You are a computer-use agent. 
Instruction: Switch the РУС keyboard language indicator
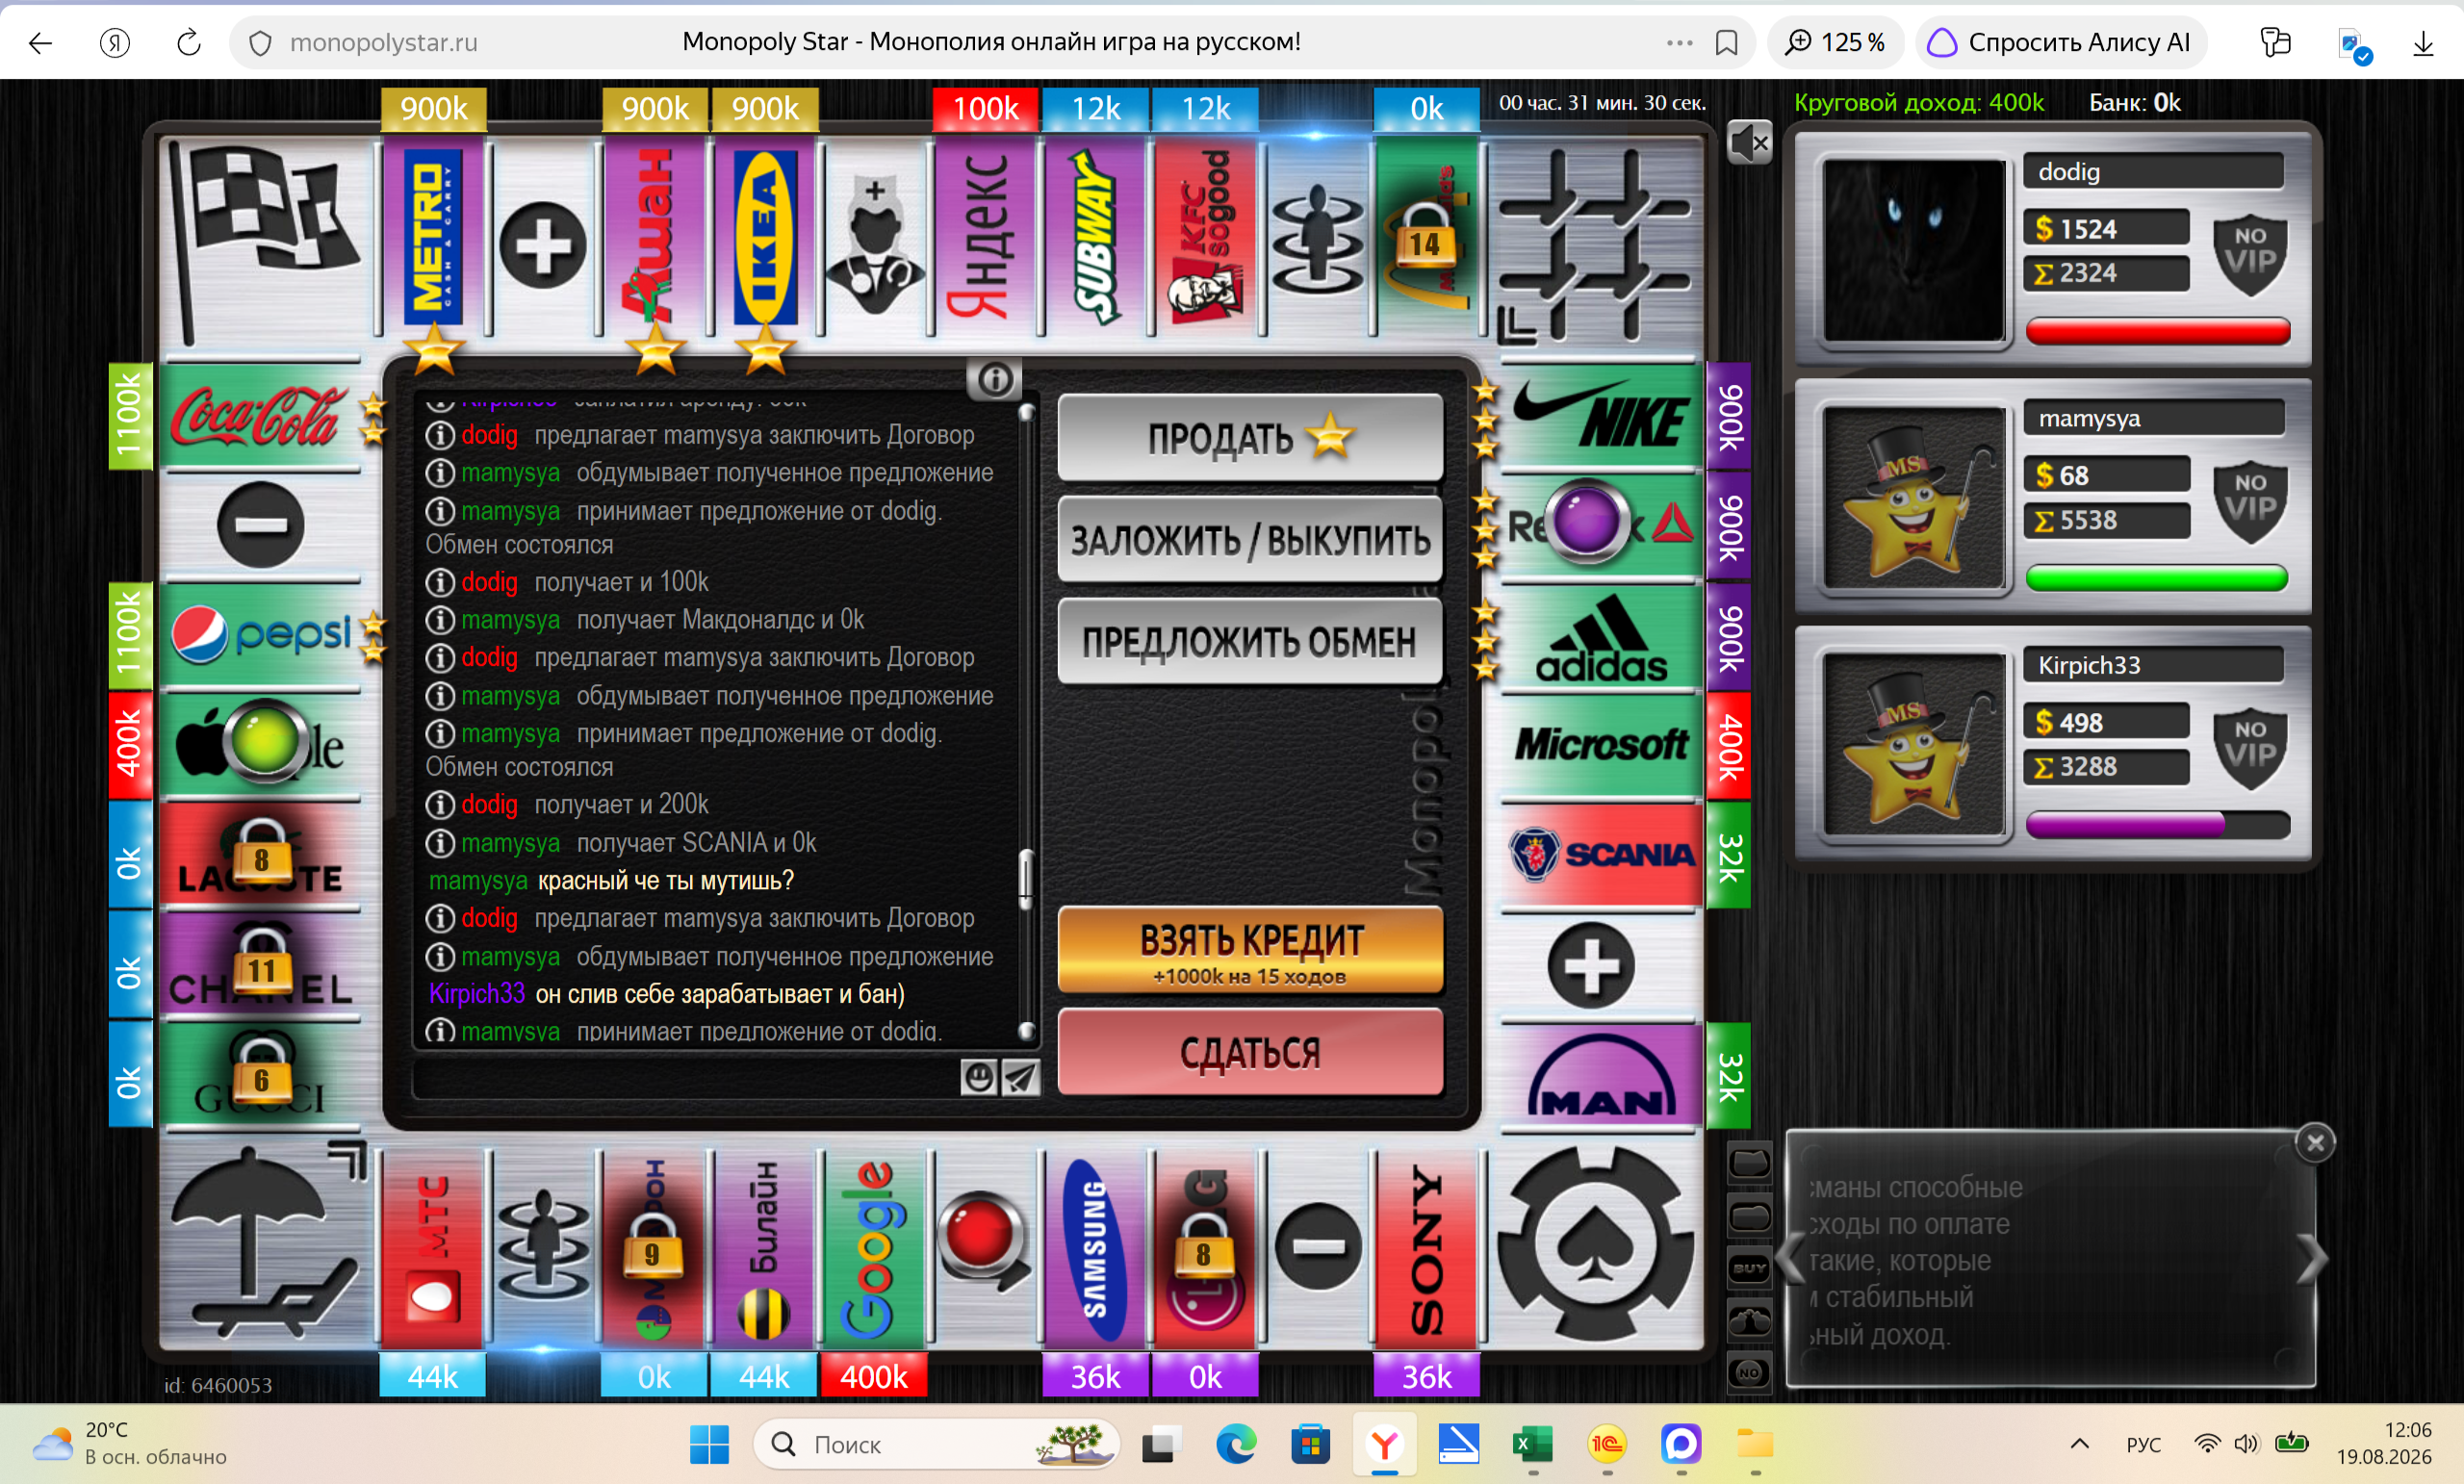click(x=2143, y=1444)
